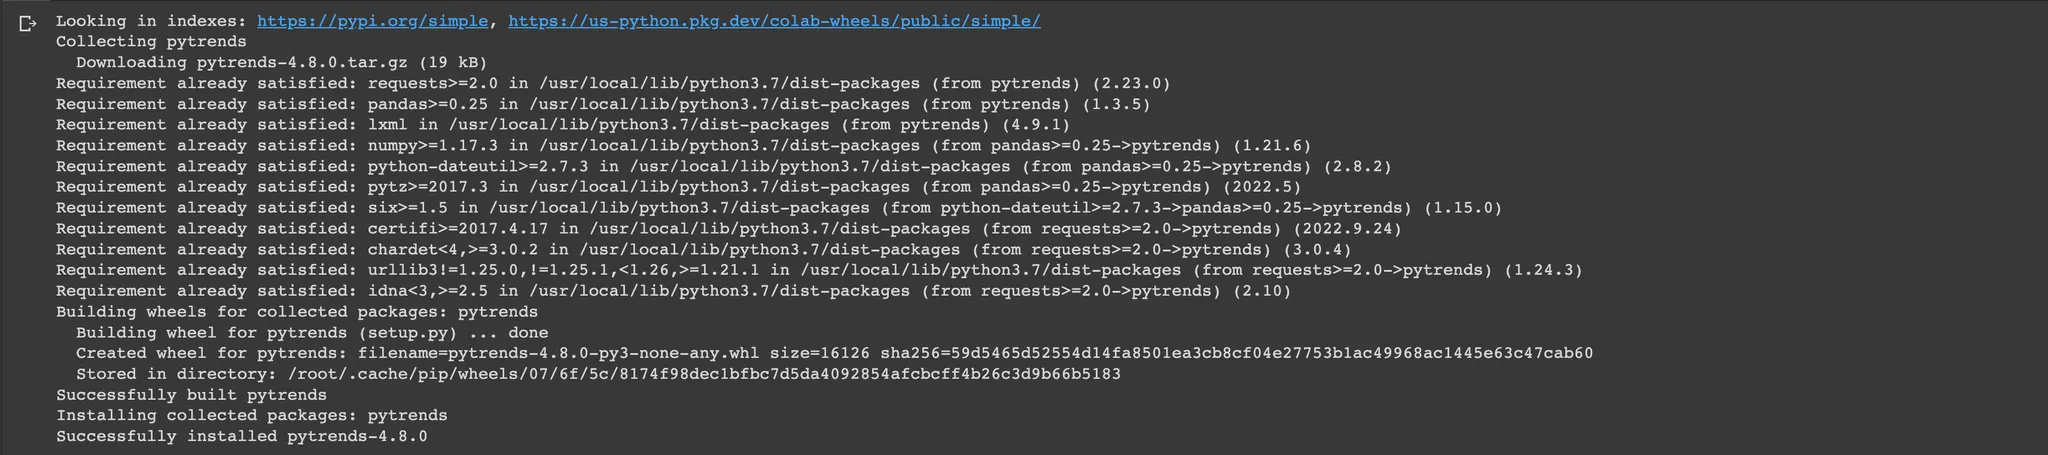Click the requests>=2.0 requirement line
2048x455 pixels.
[x=612, y=84]
